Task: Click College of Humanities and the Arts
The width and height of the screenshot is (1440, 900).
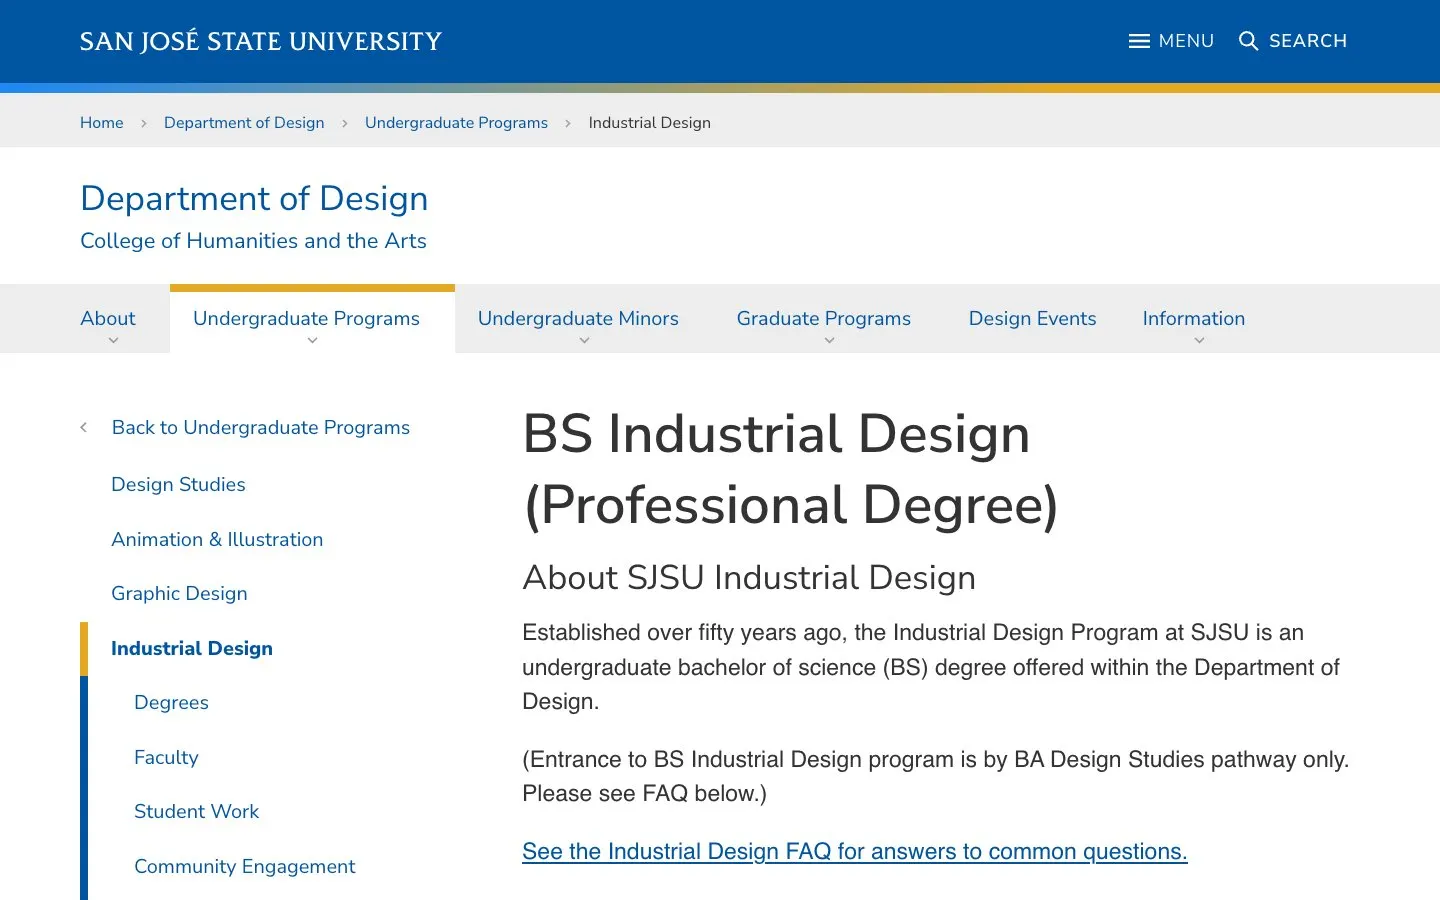Action: coord(253,241)
